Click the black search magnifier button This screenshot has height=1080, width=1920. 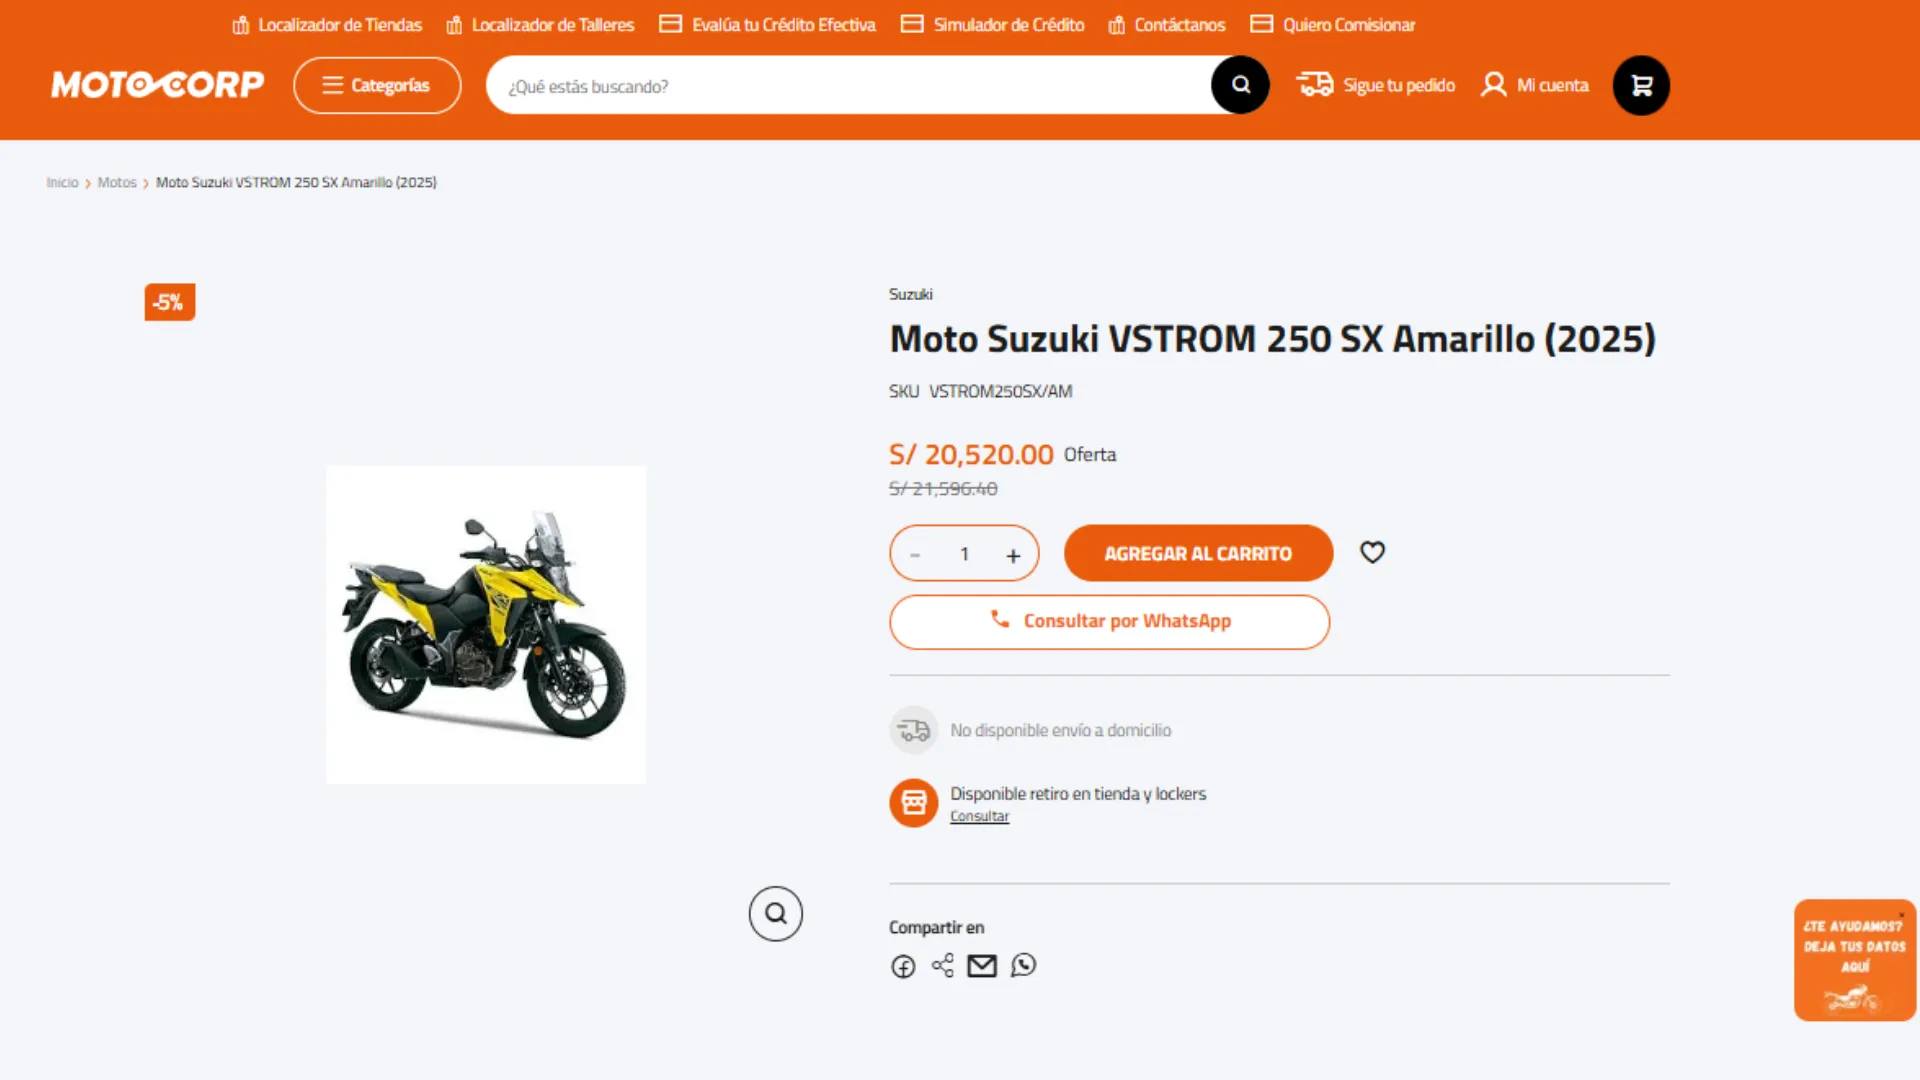coord(1240,85)
